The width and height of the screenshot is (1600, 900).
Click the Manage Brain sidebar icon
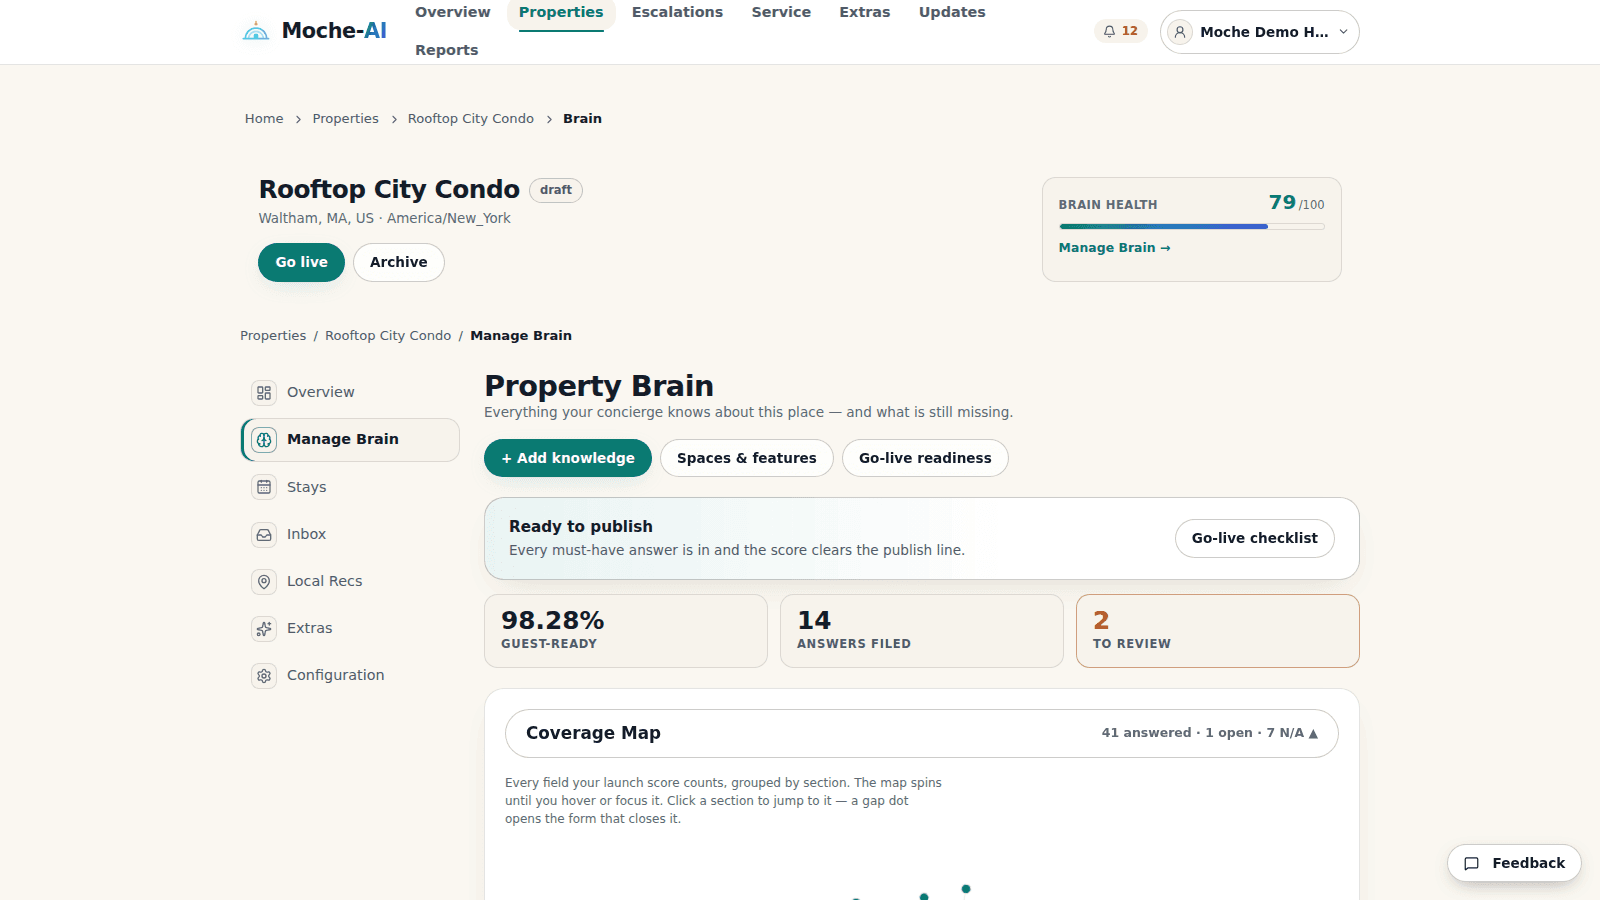point(264,440)
